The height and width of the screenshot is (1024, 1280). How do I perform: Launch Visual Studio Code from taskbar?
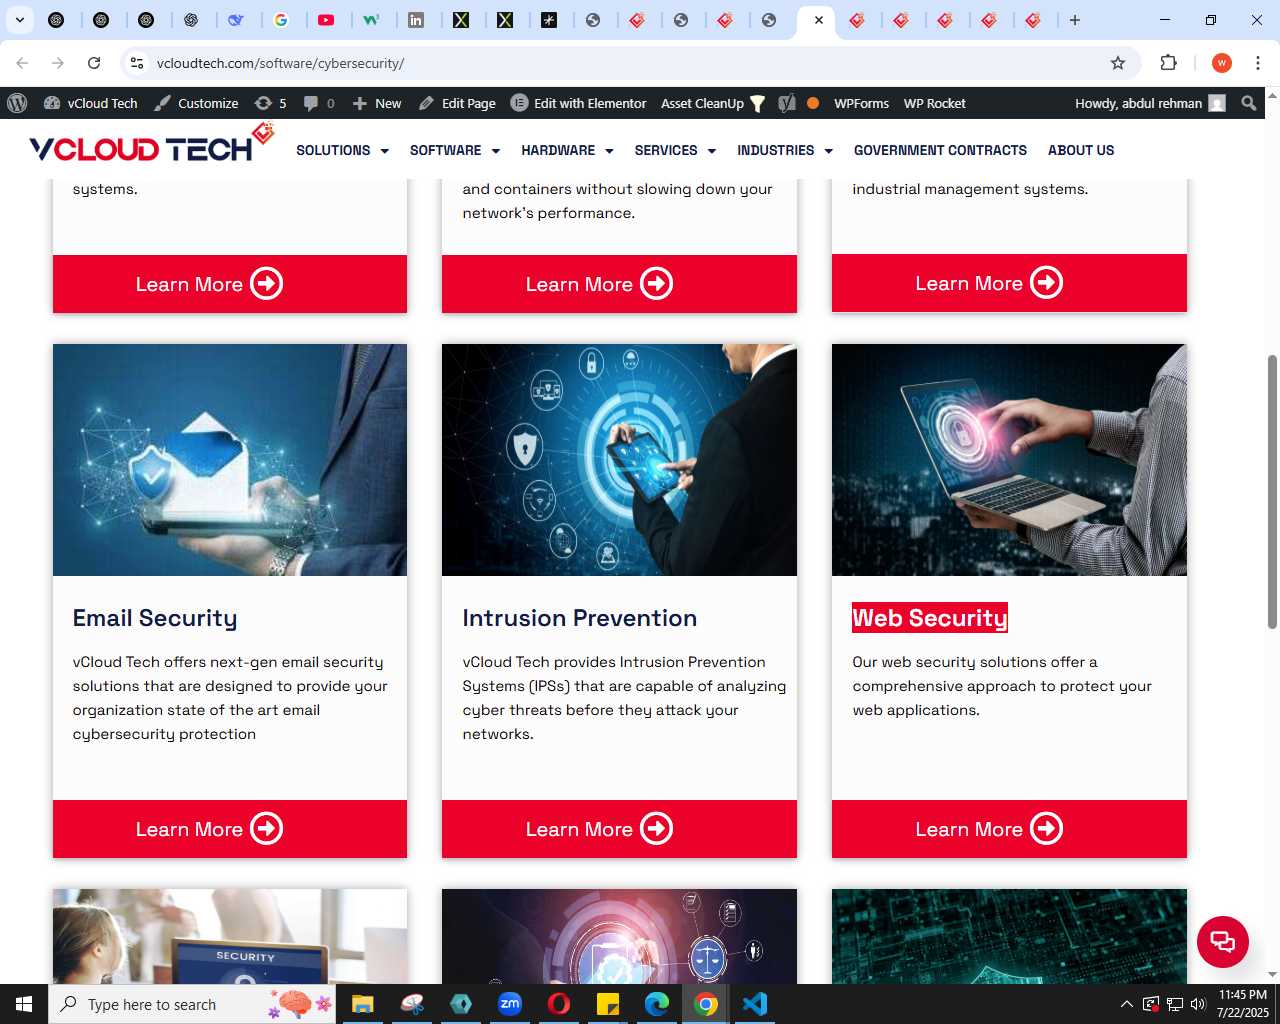755,1004
